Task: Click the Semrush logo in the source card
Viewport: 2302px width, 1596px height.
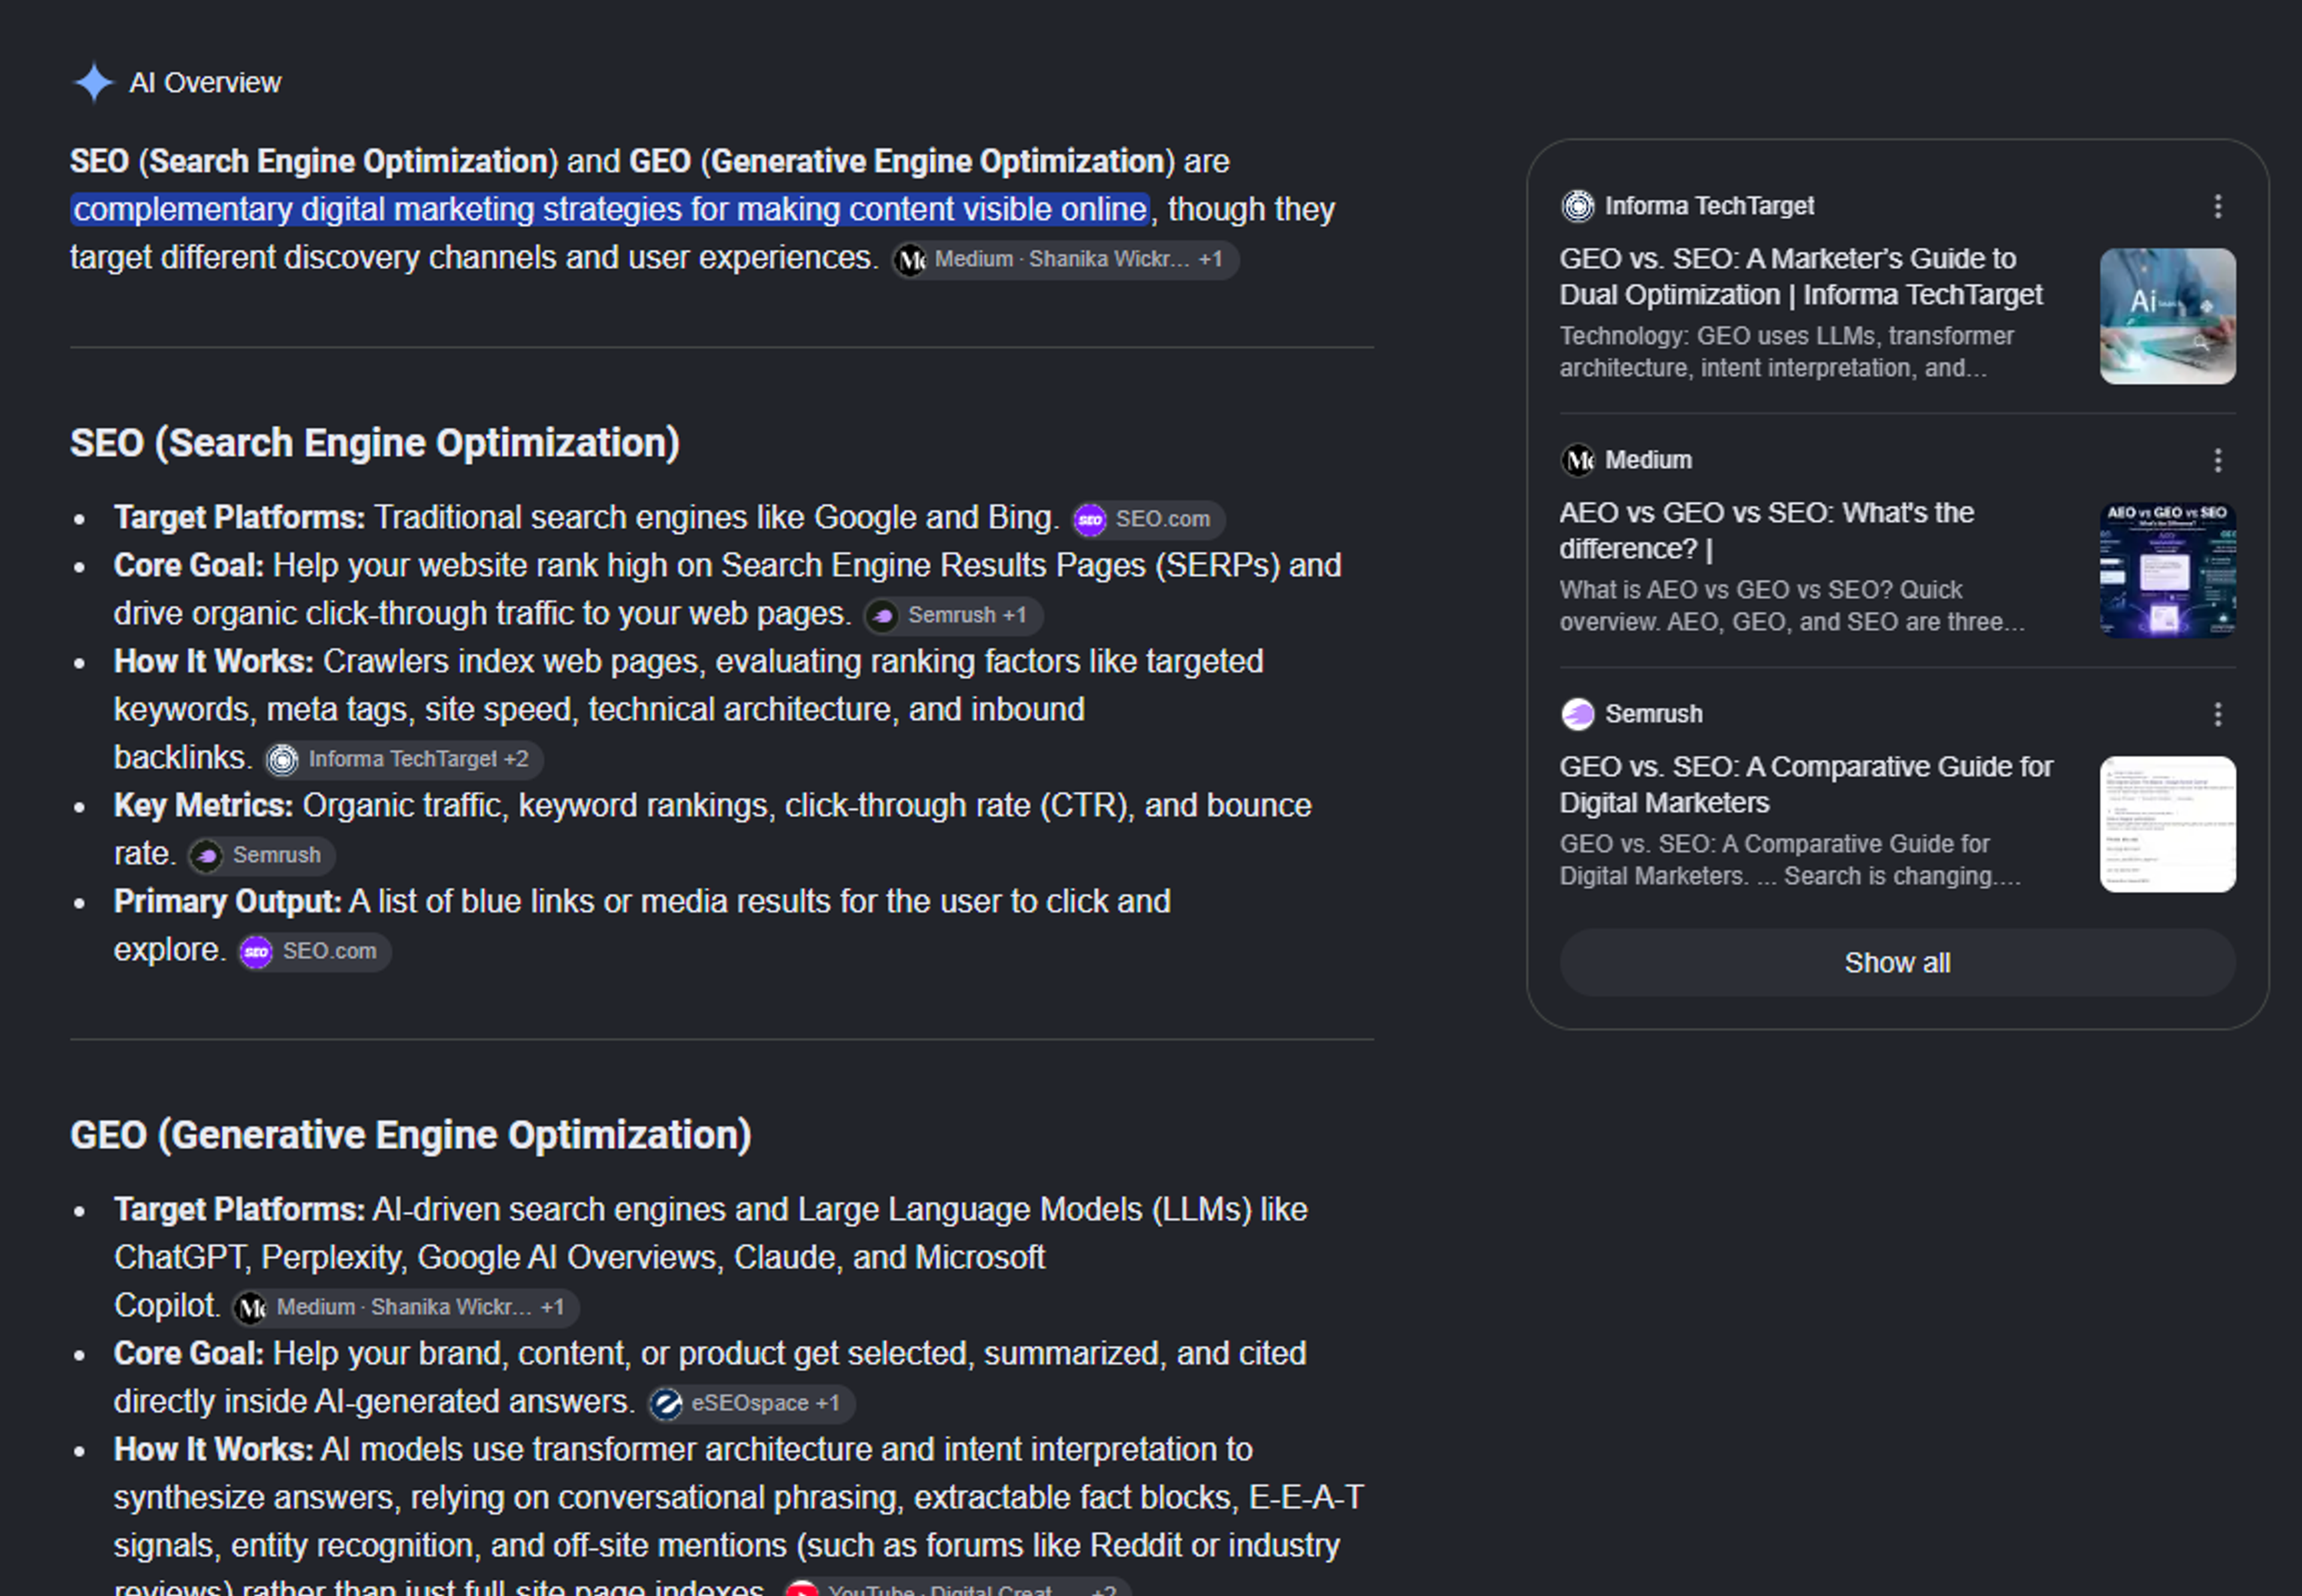Action: [1578, 715]
